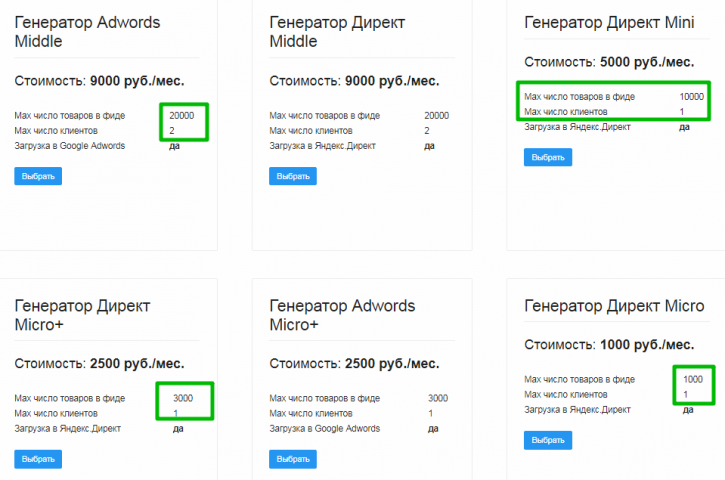
Task: Choose the Генератор Adwords Middle plan via Выбрать
Action: (x=38, y=176)
